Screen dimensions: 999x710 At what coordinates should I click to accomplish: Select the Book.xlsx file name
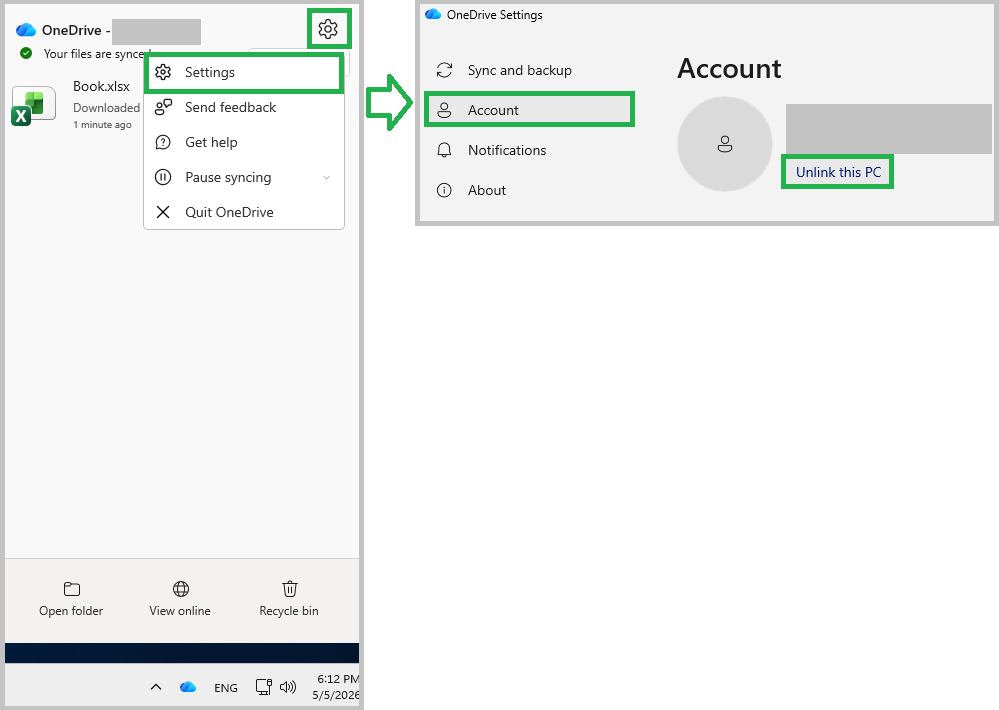(101, 87)
